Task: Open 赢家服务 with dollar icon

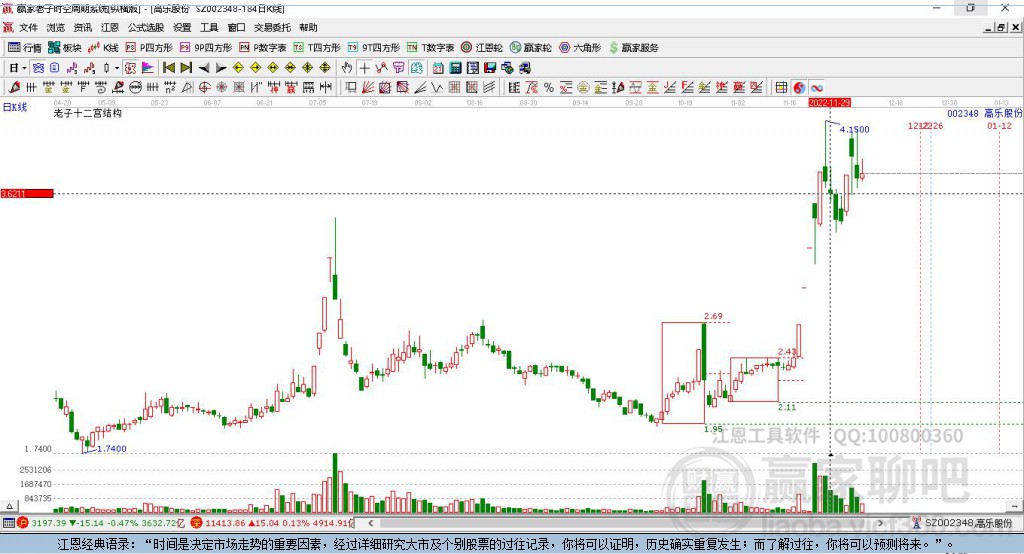Action: point(633,48)
